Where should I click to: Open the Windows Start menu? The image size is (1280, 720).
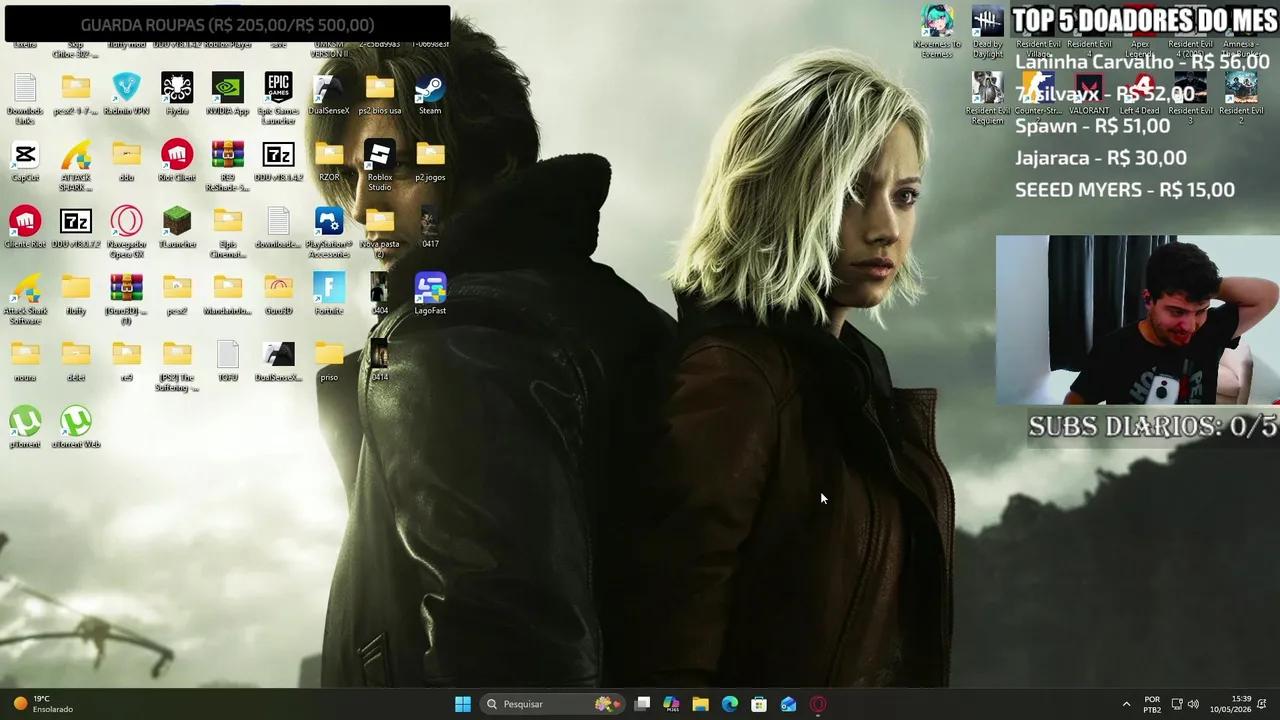[x=463, y=704]
